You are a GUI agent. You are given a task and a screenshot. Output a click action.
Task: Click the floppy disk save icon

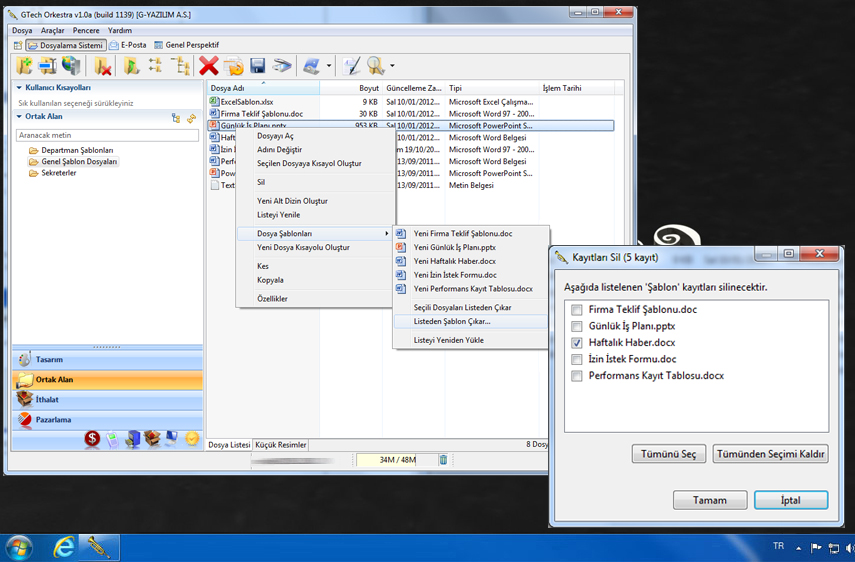click(258, 66)
